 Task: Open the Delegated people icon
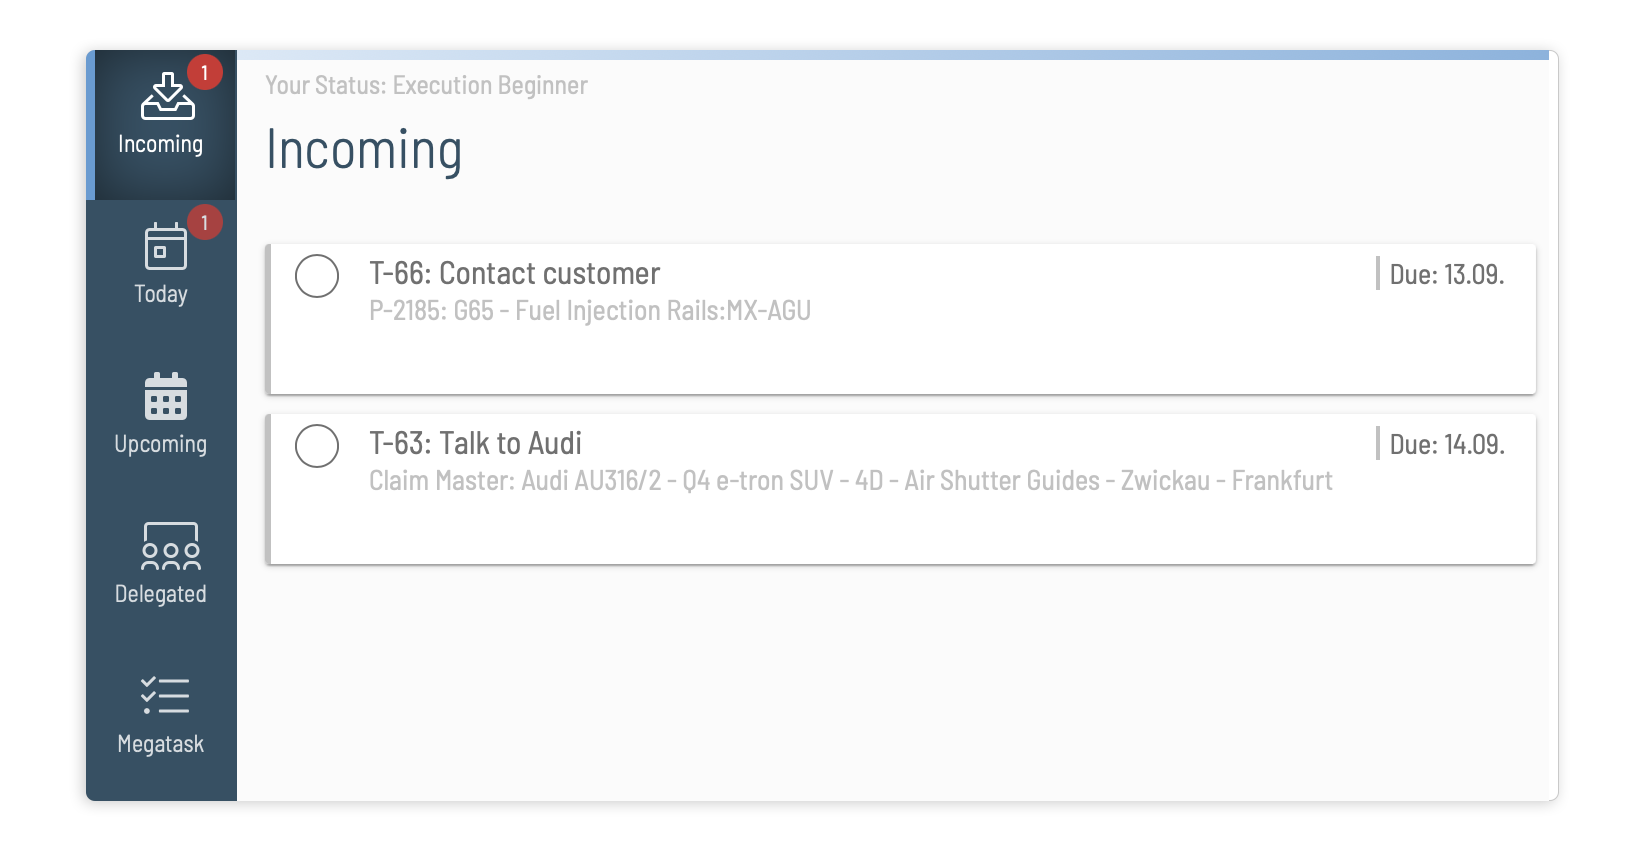click(x=170, y=546)
